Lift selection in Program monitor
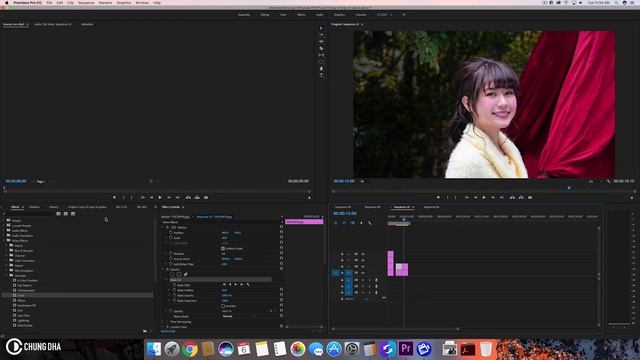The height and width of the screenshot is (360, 640). tap(512, 198)
